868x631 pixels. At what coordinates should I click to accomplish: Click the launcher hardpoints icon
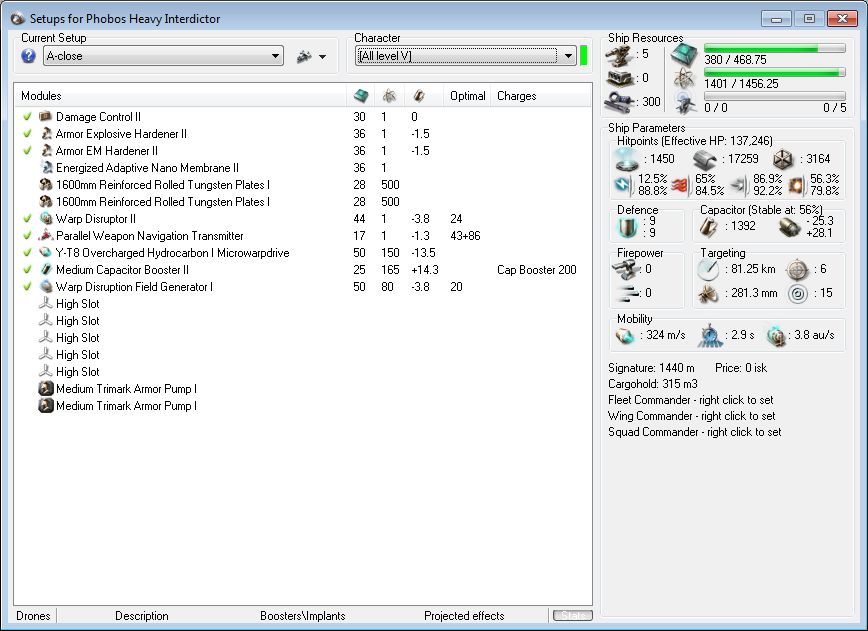pyautogui.click(x=620, y=79)
